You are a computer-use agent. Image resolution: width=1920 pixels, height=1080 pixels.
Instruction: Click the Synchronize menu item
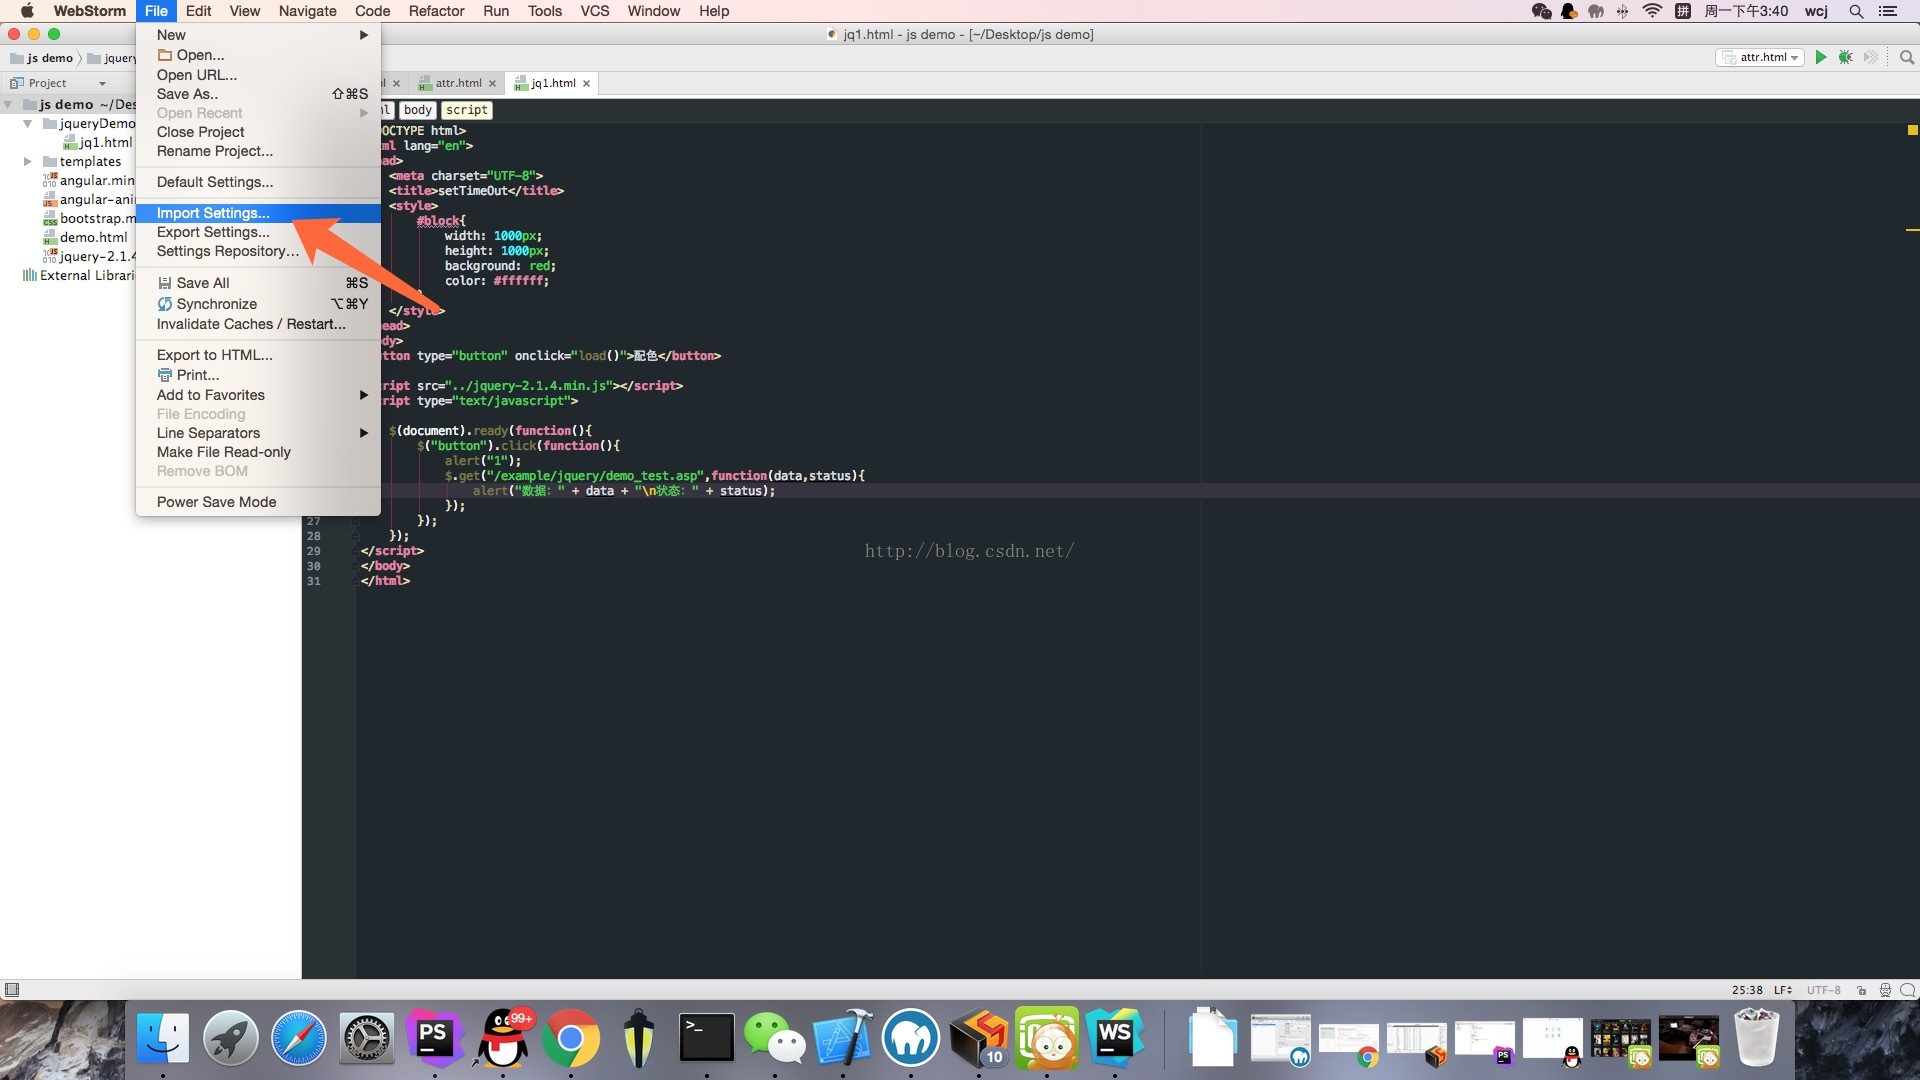coord(216,304)
